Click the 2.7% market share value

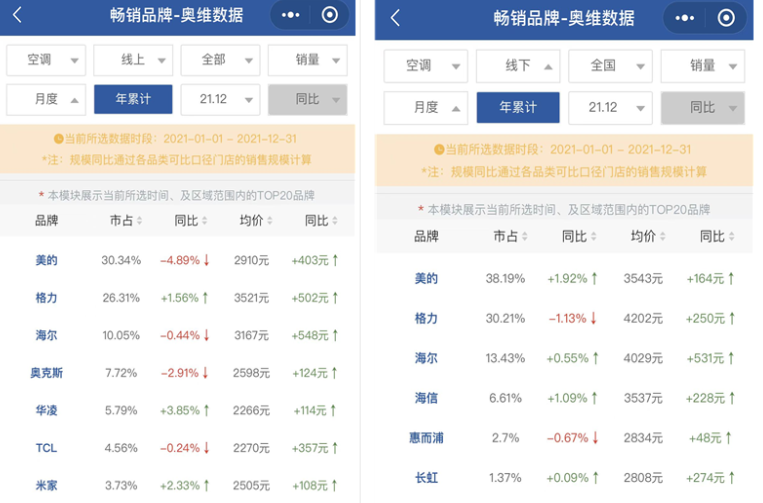505,438
